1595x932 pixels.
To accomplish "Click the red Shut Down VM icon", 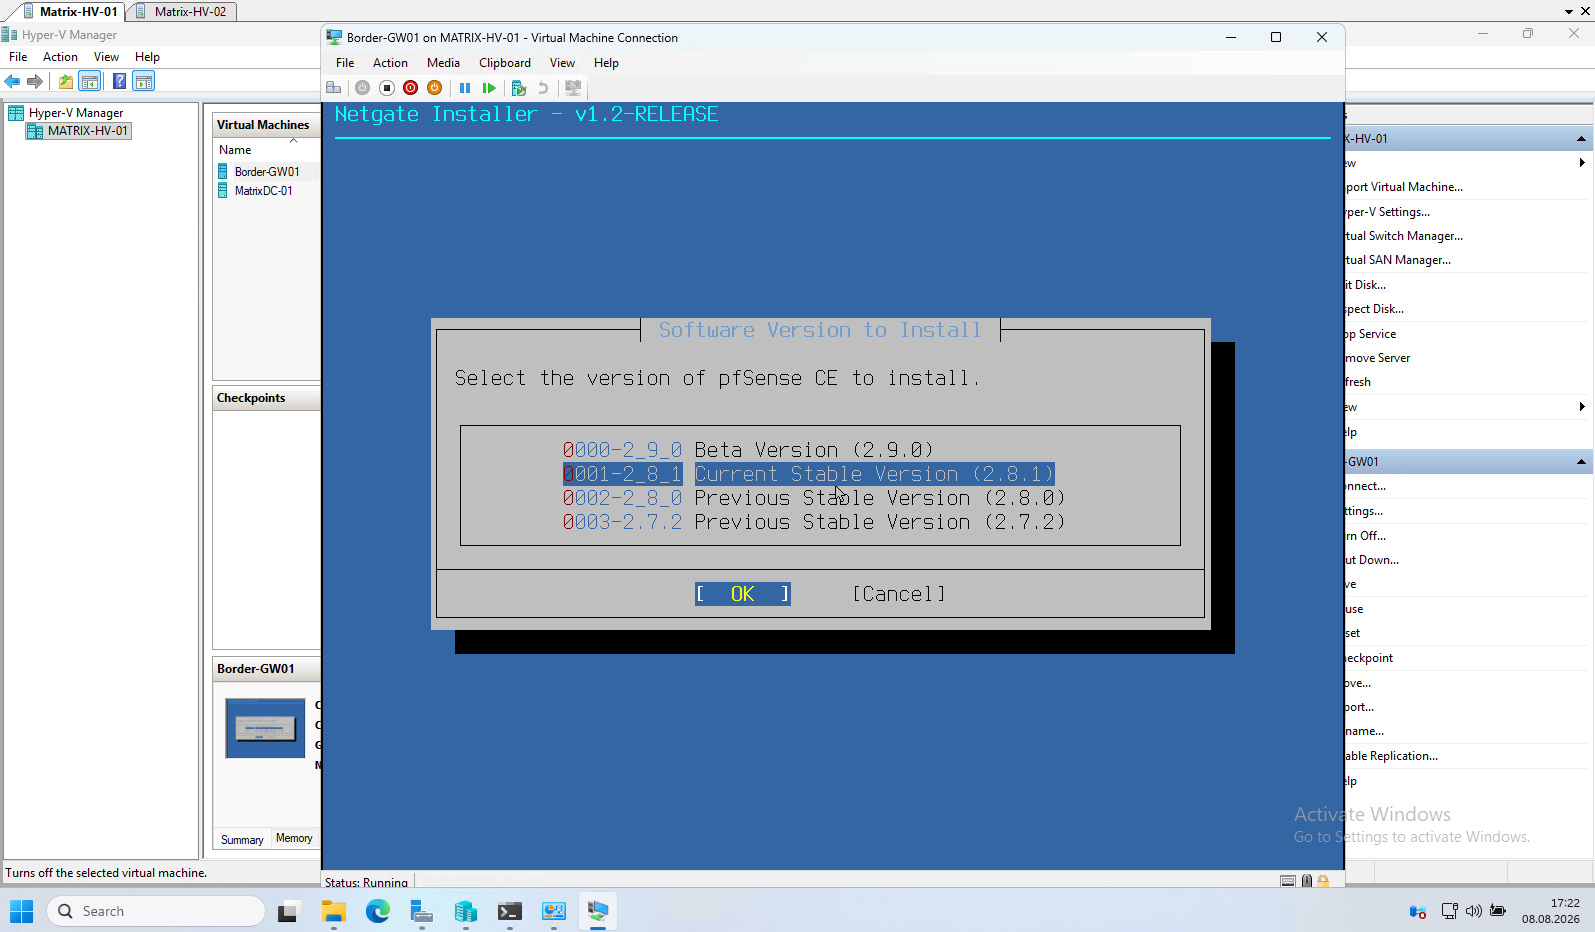I will [x=410, y=88].
